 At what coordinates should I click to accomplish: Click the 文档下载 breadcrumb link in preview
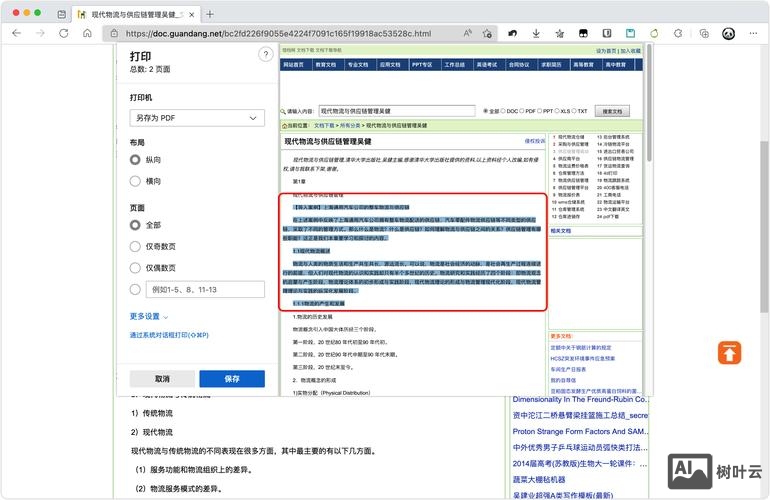pos(324,126)
